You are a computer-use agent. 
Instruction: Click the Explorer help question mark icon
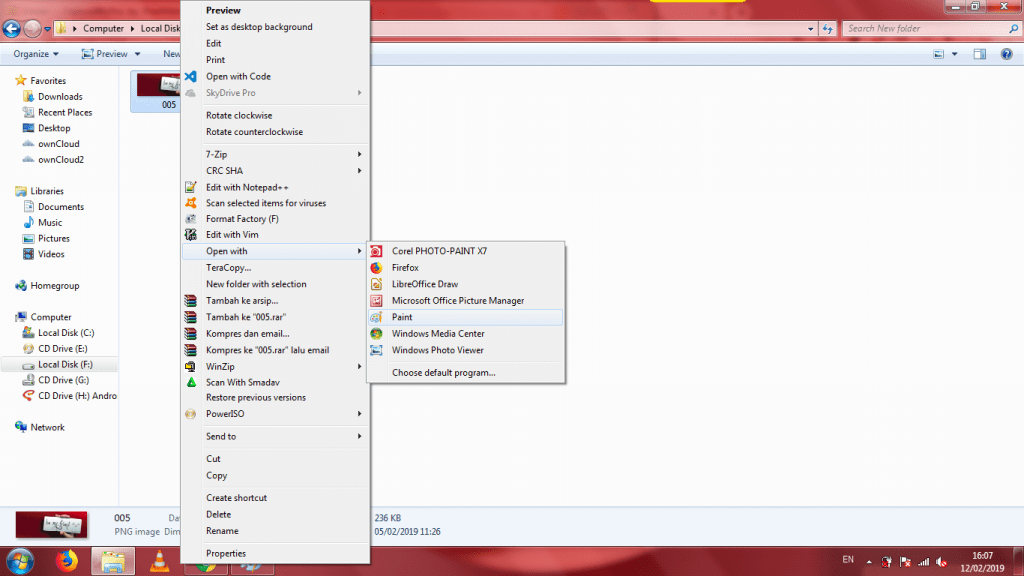(1006, 54)
